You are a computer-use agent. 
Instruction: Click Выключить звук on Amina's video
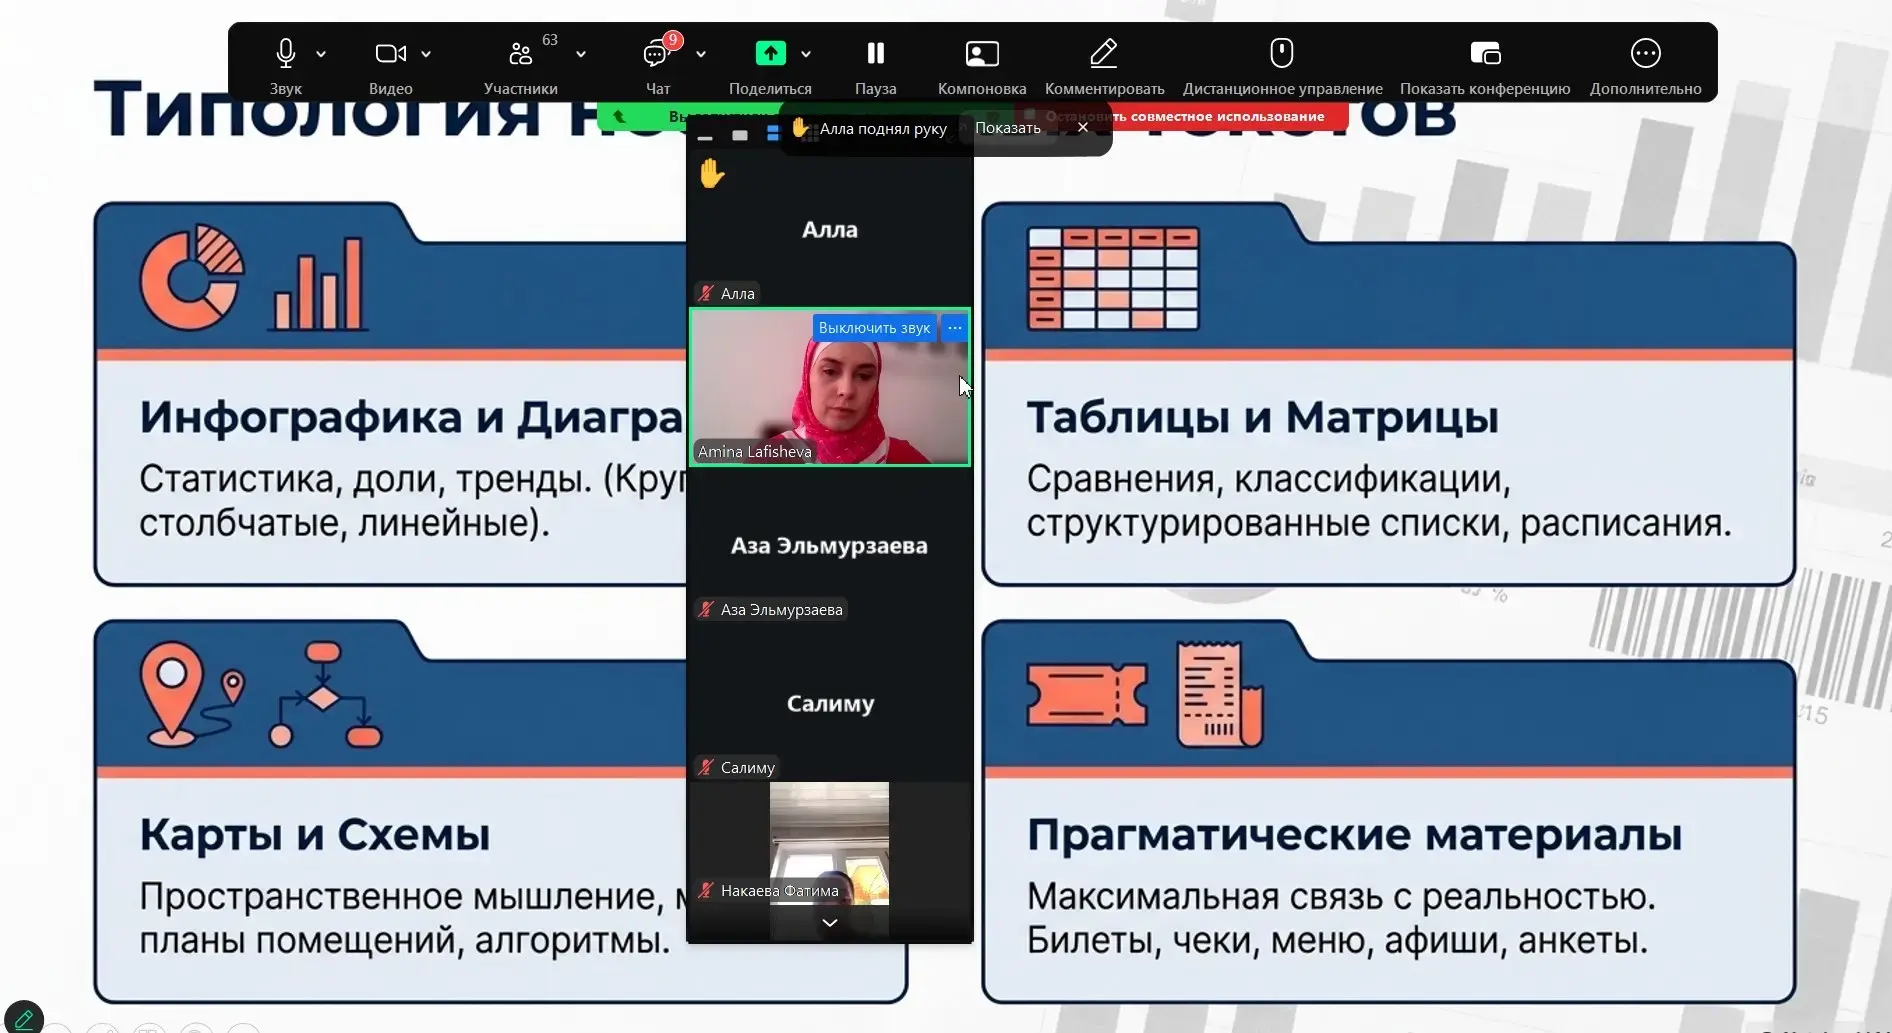[x=873, y=328]
